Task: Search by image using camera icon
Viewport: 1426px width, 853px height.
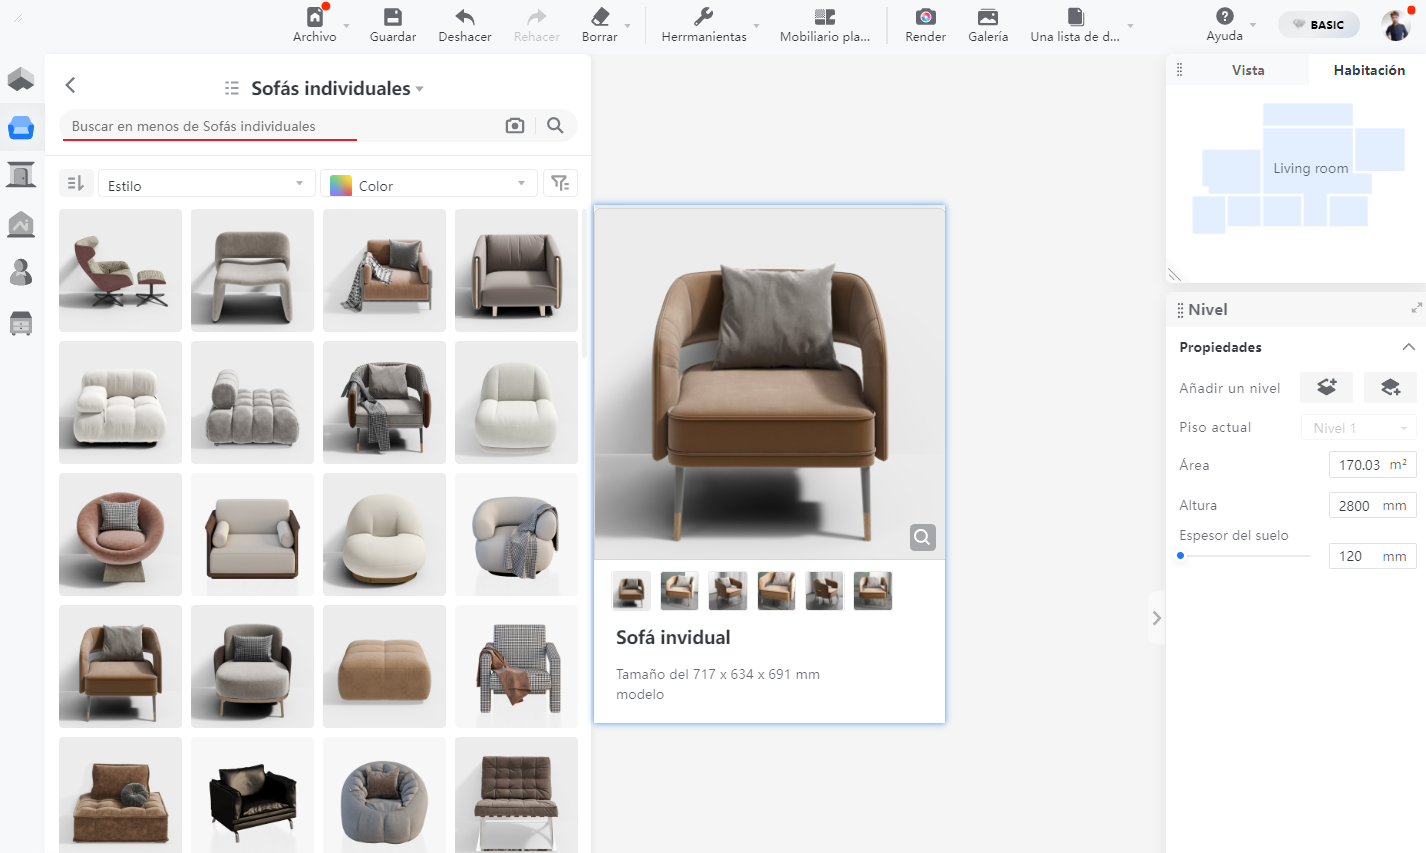Action: tap(515, 126)
